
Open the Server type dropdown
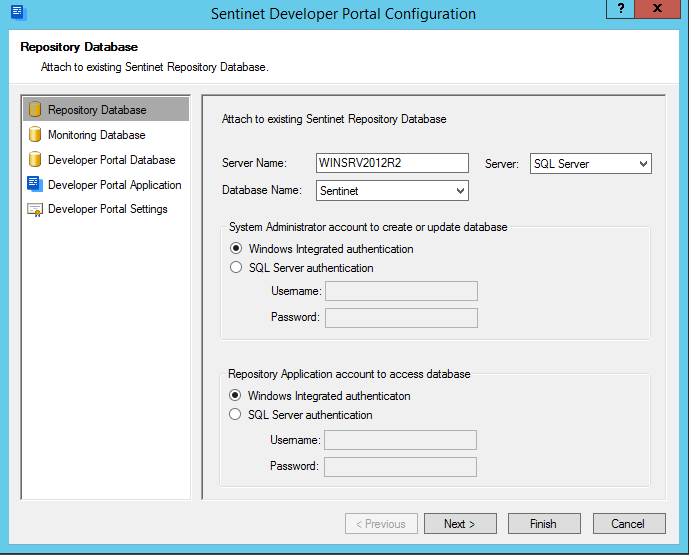[591, 163]
